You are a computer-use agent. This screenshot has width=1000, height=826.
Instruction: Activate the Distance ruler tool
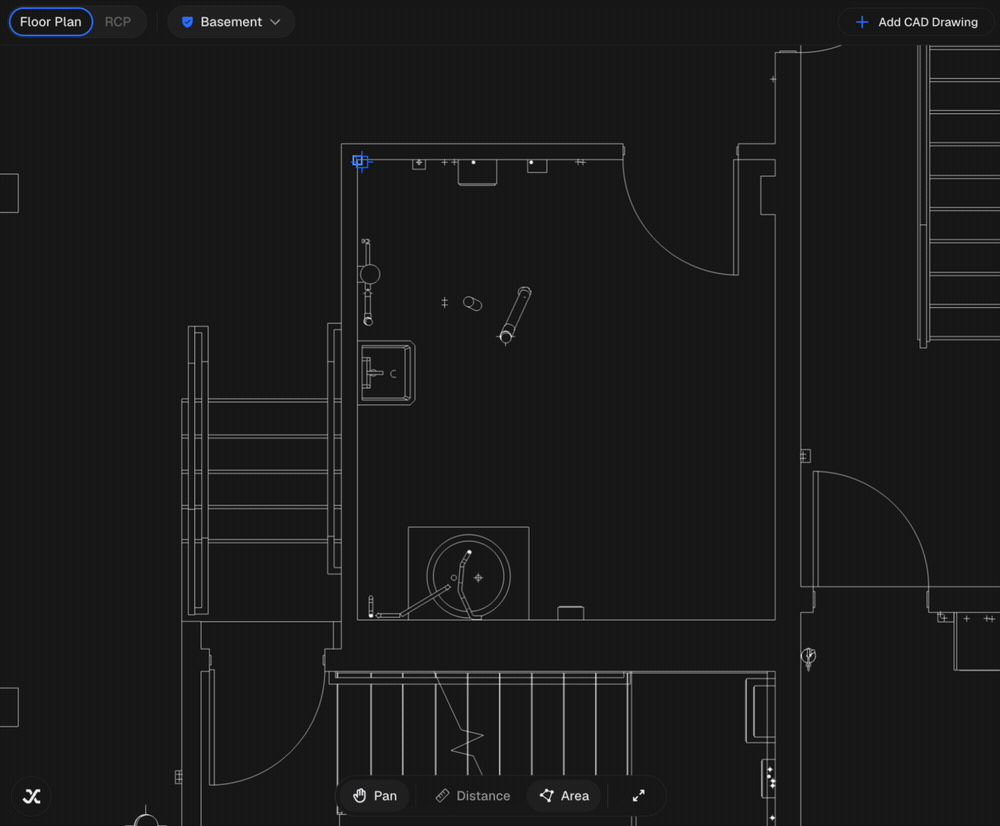point(473,795)
